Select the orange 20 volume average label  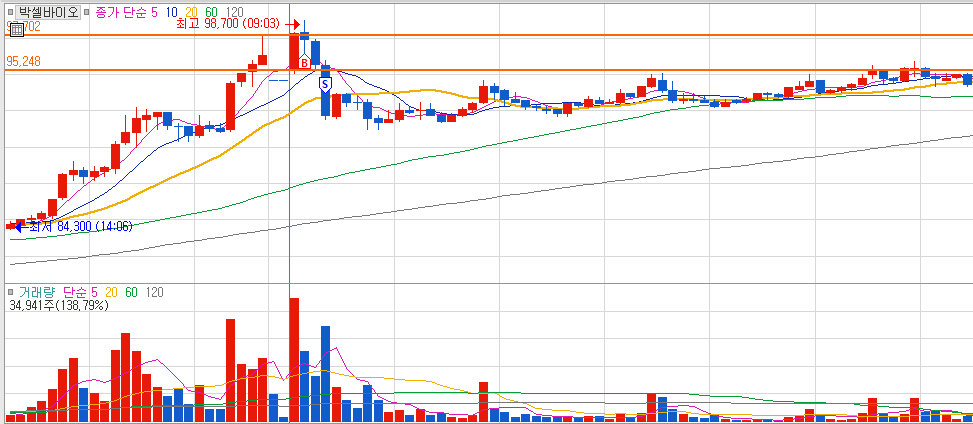[111, 292]
